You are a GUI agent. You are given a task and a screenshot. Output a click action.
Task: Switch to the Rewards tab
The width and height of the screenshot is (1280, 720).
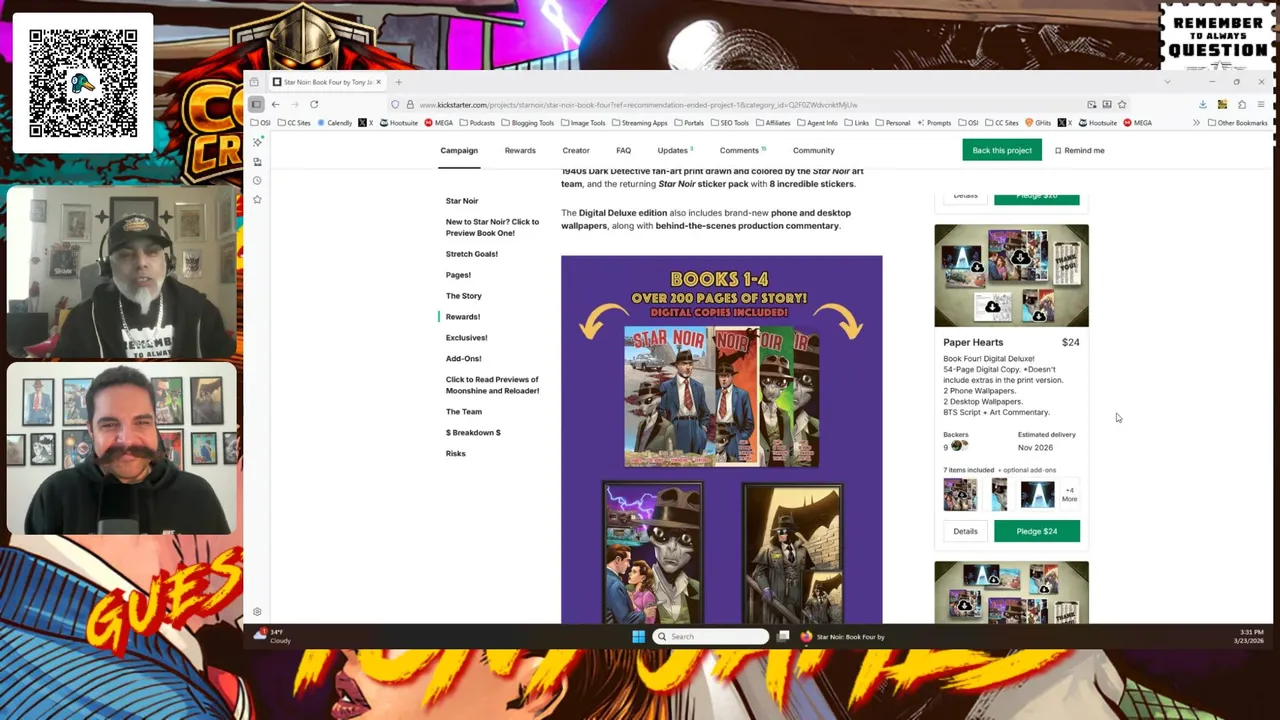click(520, 151)
